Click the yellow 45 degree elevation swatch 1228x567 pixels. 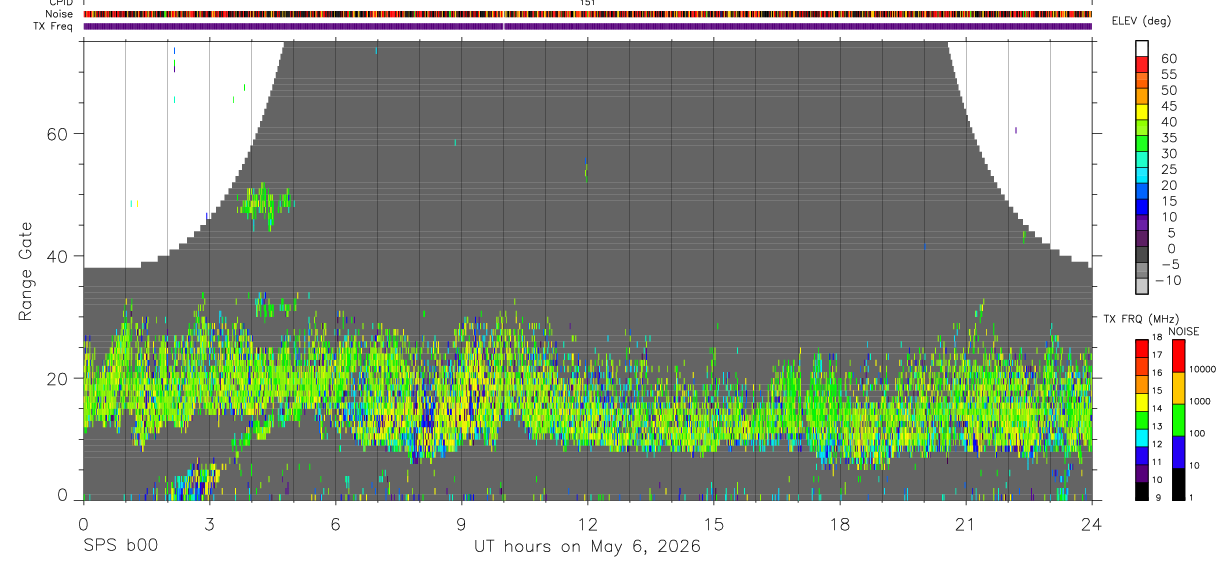(x=1143, y=112)
